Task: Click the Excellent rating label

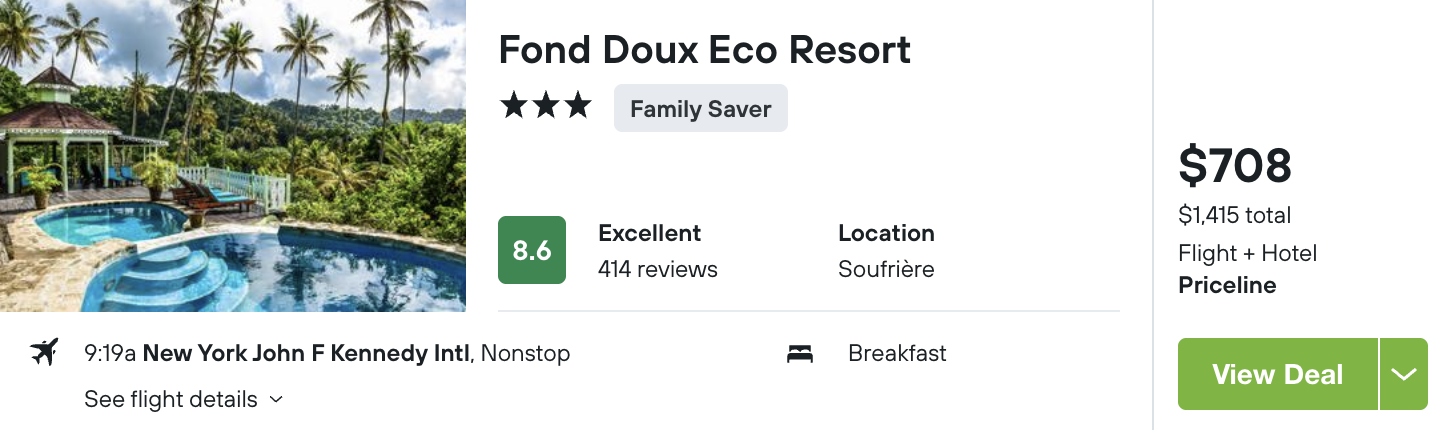Action: tap(650, 233)
